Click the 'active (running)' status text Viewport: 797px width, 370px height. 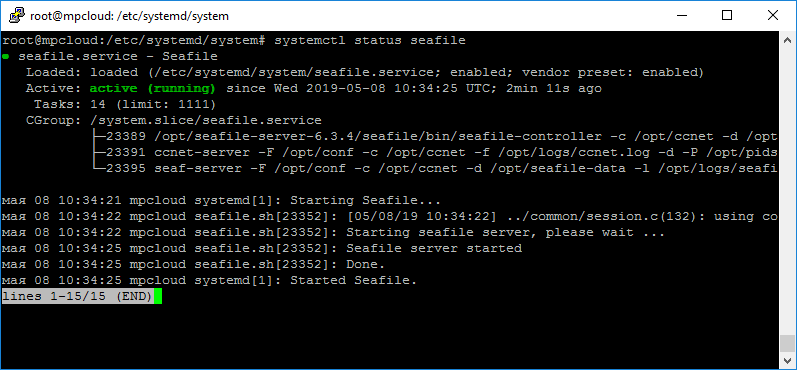tap(152, 88)
